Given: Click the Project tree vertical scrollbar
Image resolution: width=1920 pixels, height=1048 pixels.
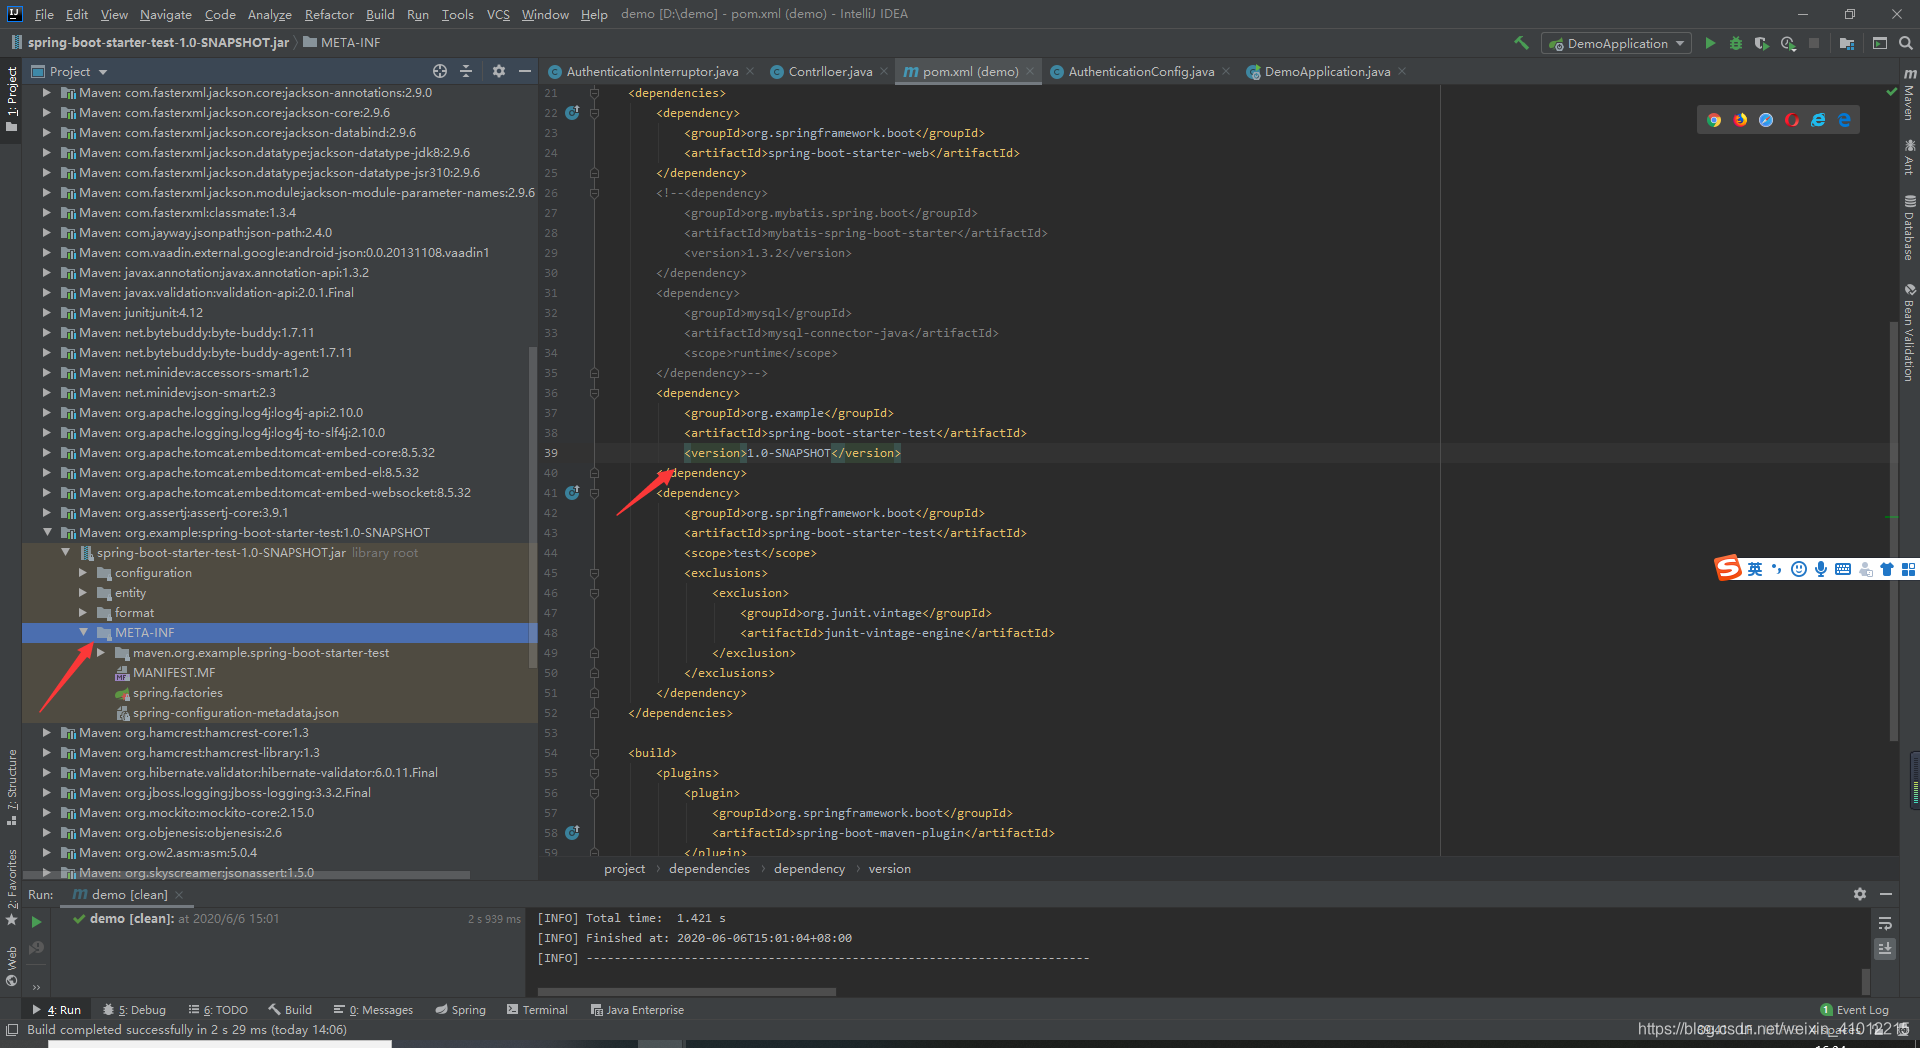Looking at the screenshot, I should point(532,505).
